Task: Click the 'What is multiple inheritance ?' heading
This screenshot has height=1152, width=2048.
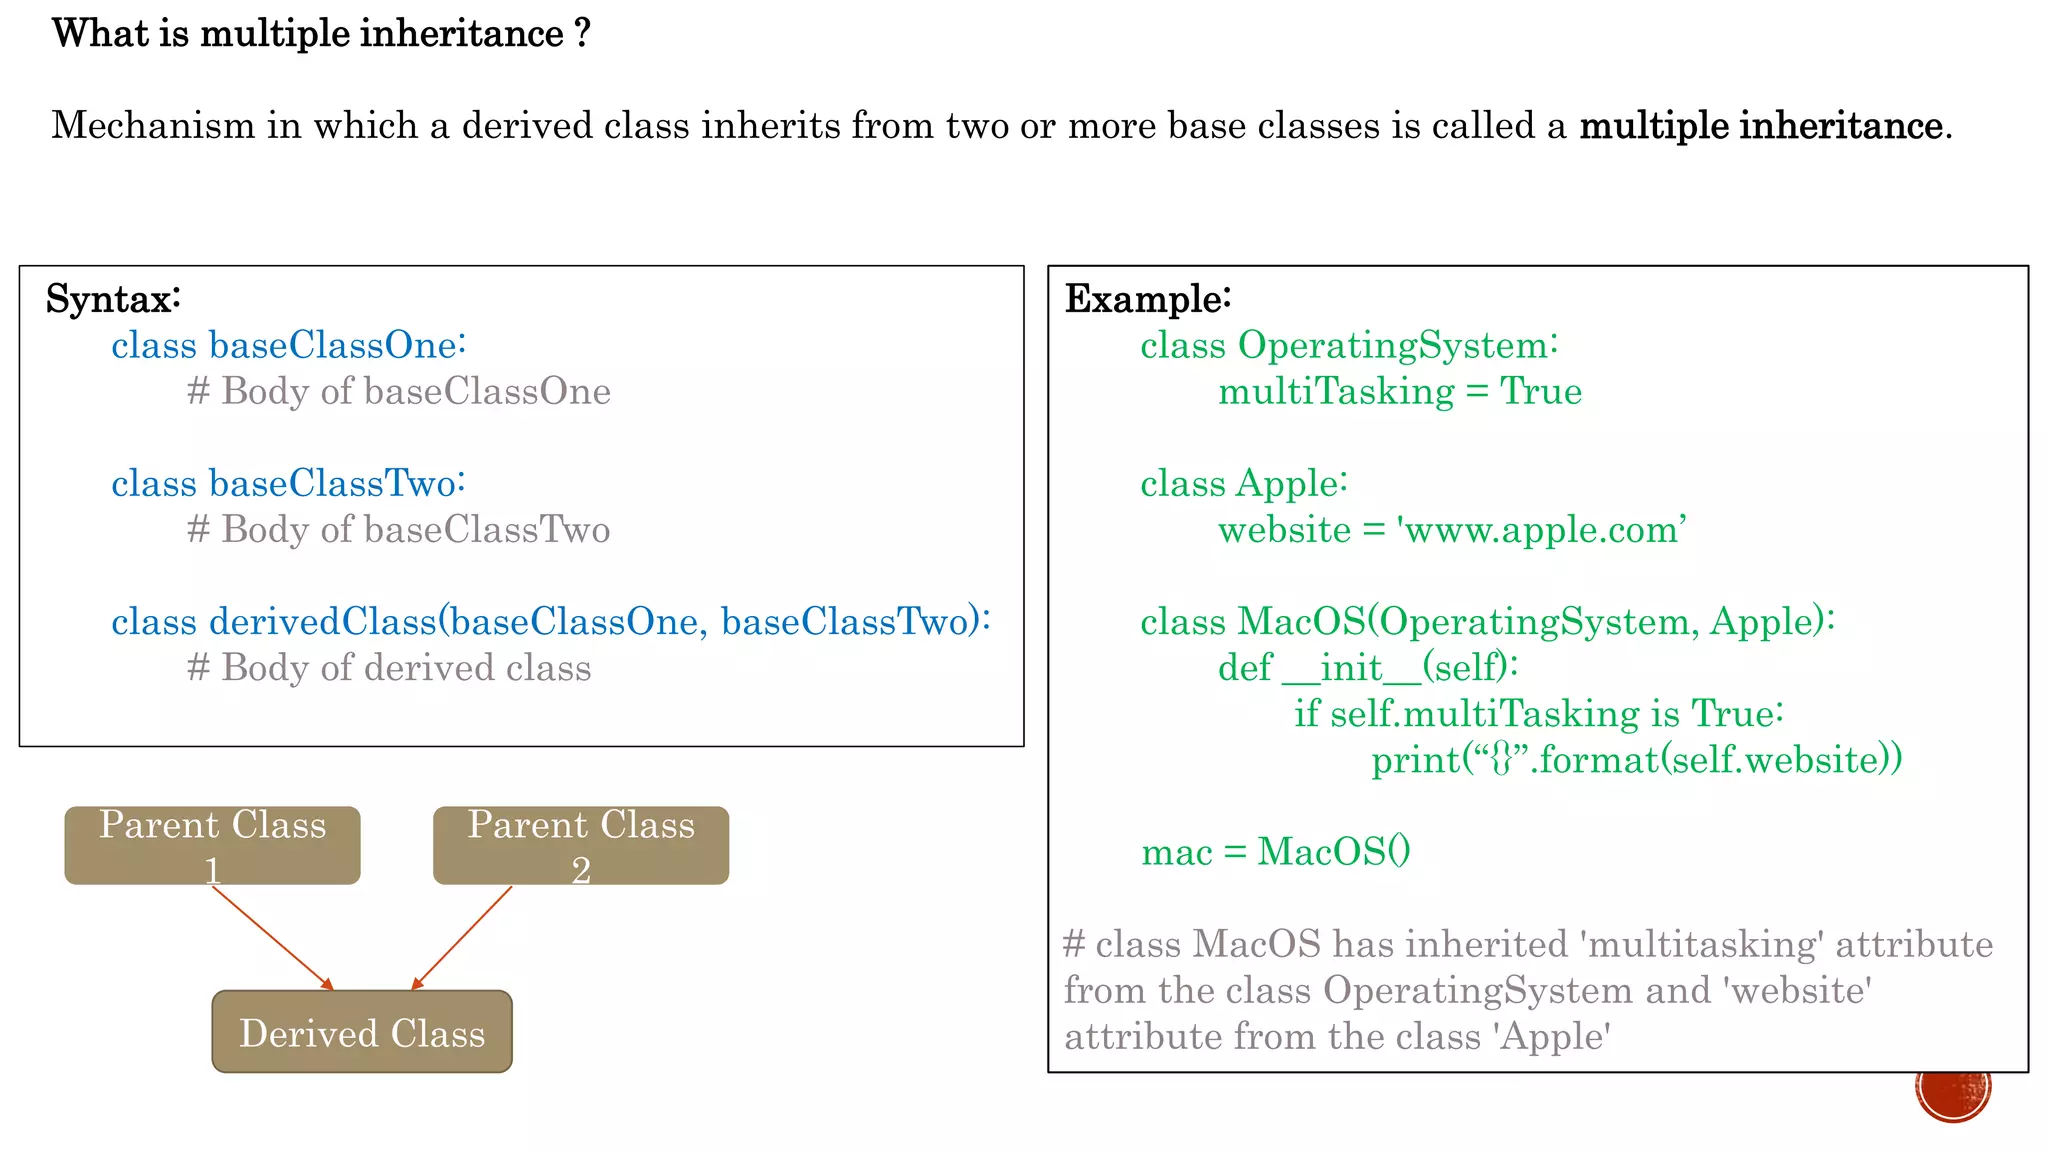Action: pos(321,34)
